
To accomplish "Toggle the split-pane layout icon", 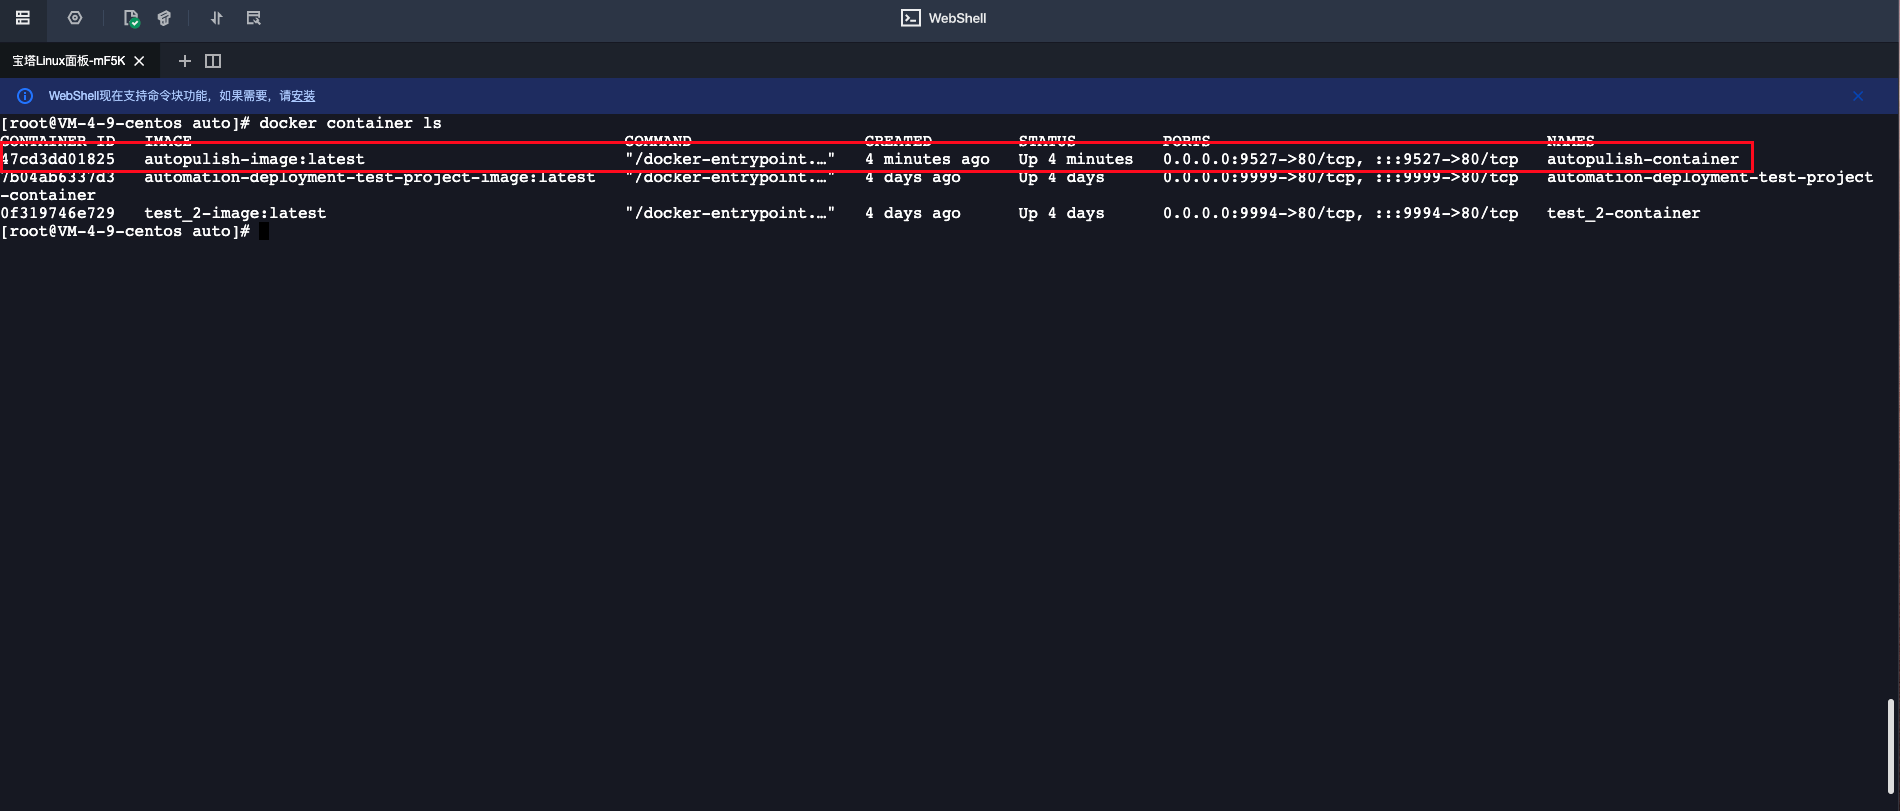I will click(x=213, y=61).
